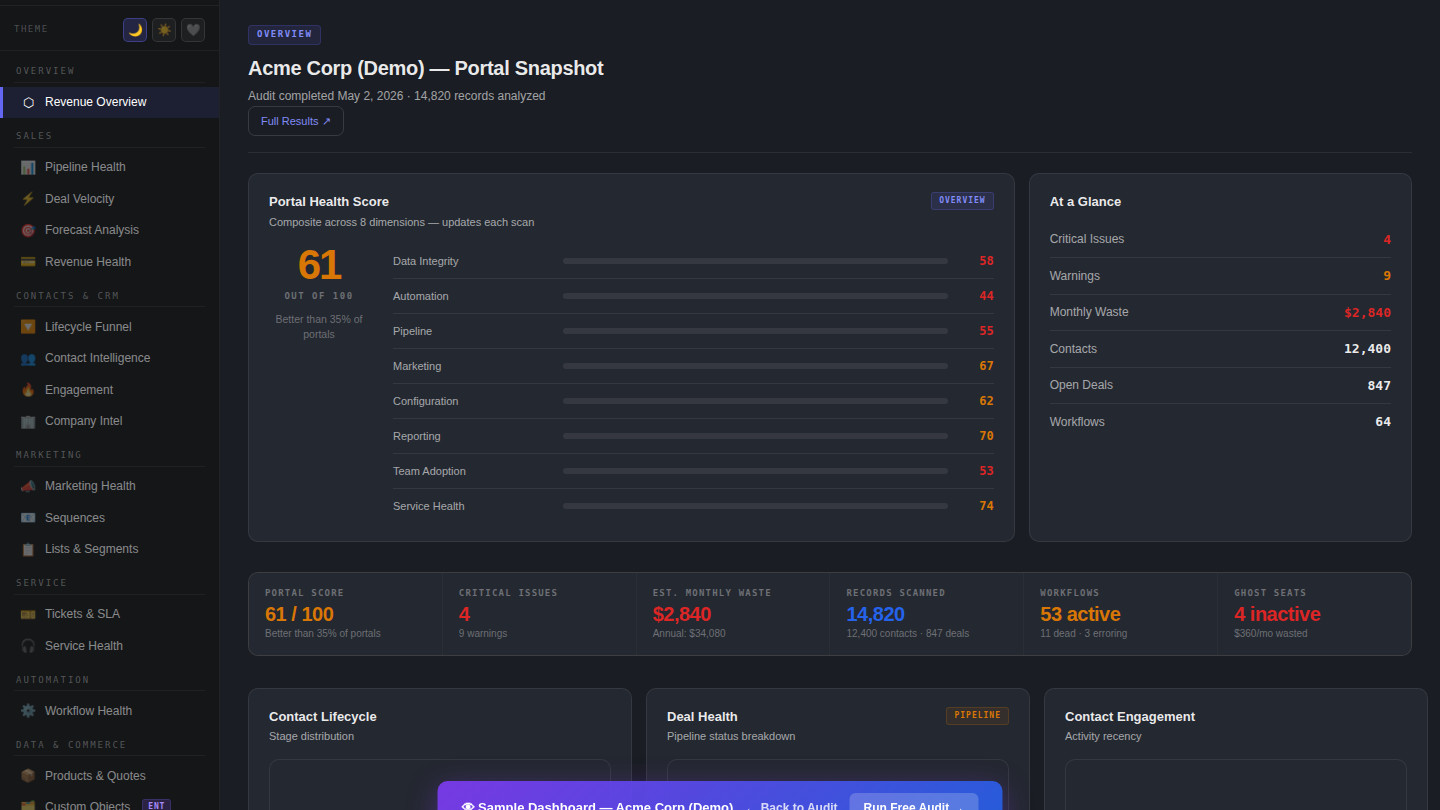Click the Portal Health Score heading
Viewport: 1440px width, 810px height.
[329, 201]
